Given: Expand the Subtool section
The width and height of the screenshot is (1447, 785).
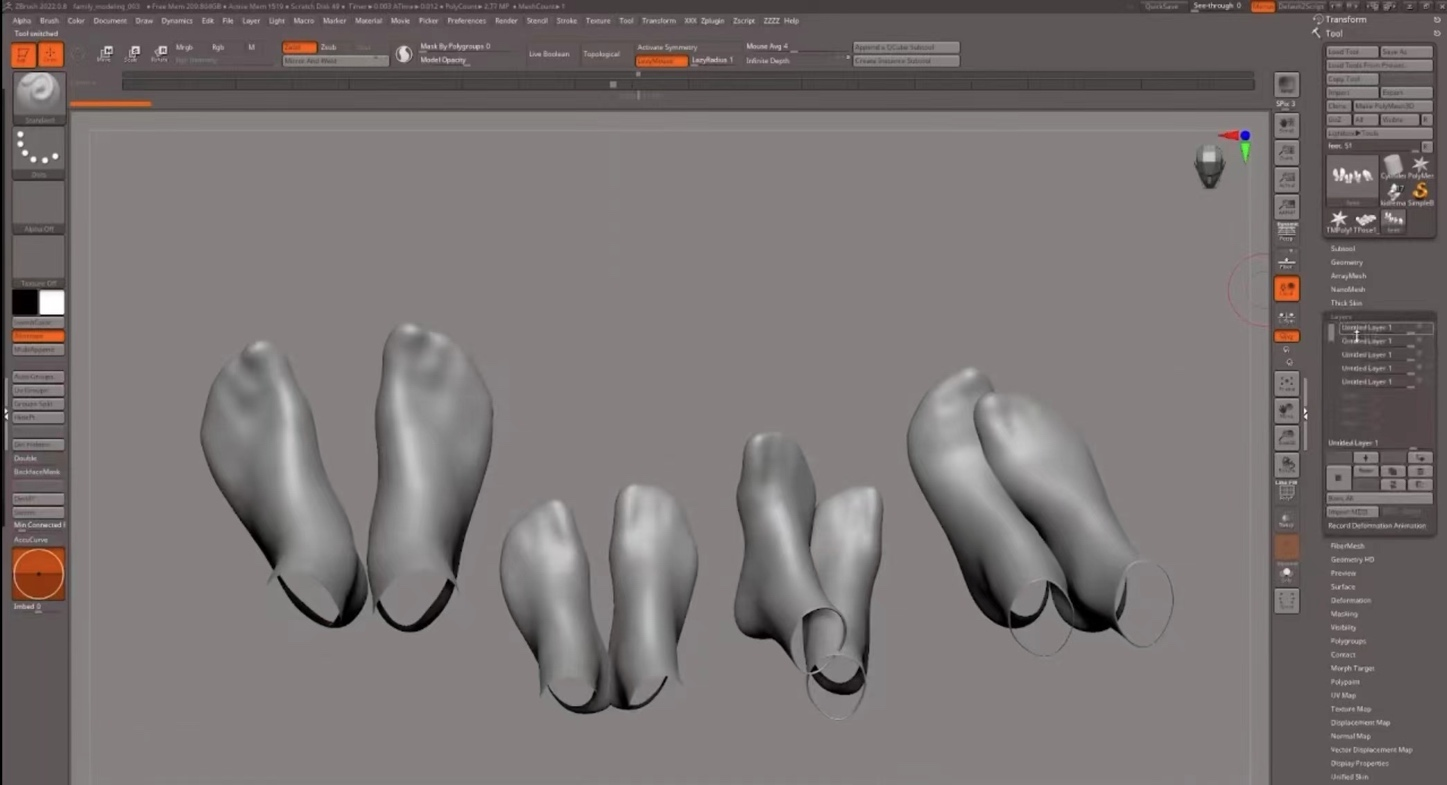Looking at the screenshot, I should 1343,249.
